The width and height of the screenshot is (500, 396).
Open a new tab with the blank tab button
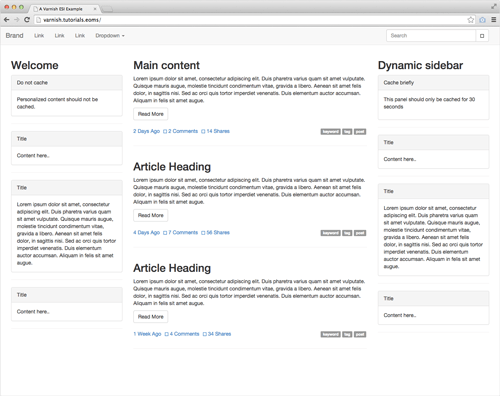pyautogui.click(x=107, y=9)
